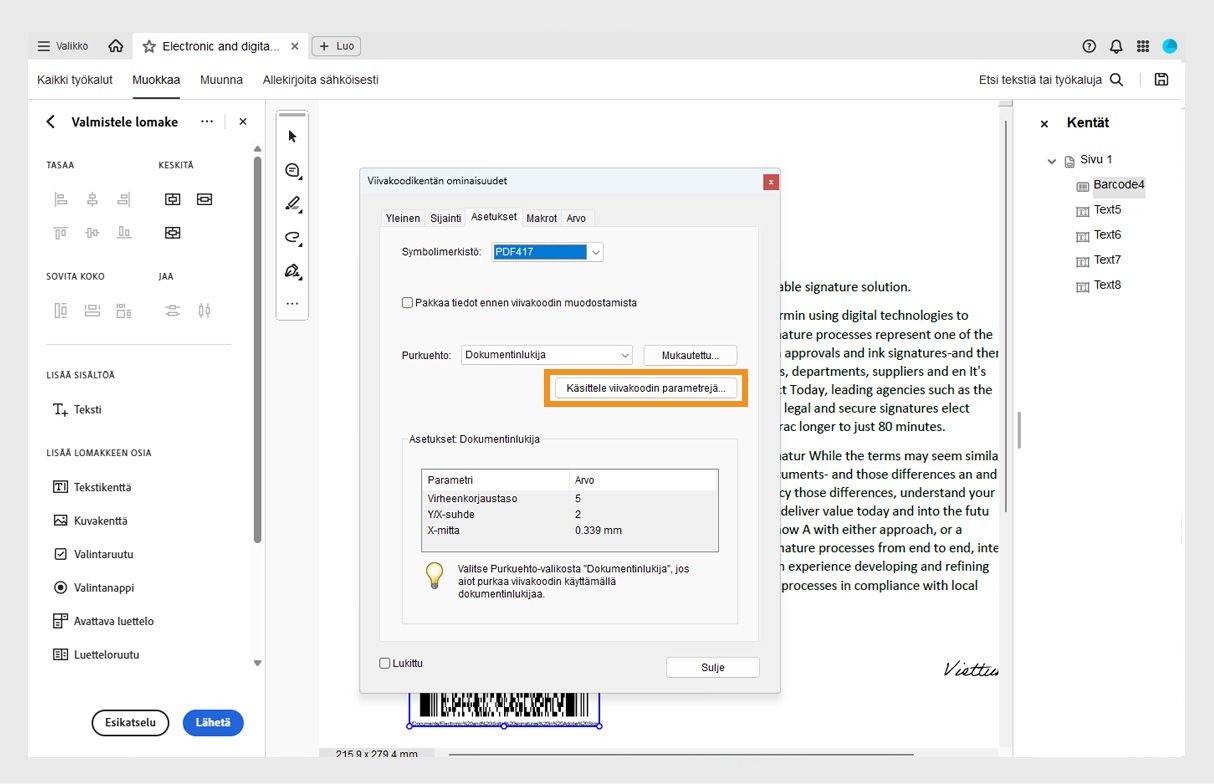1214x784 pixels.
Task: Add a Kuvakenttä form field
Action: tap(90, 520)
